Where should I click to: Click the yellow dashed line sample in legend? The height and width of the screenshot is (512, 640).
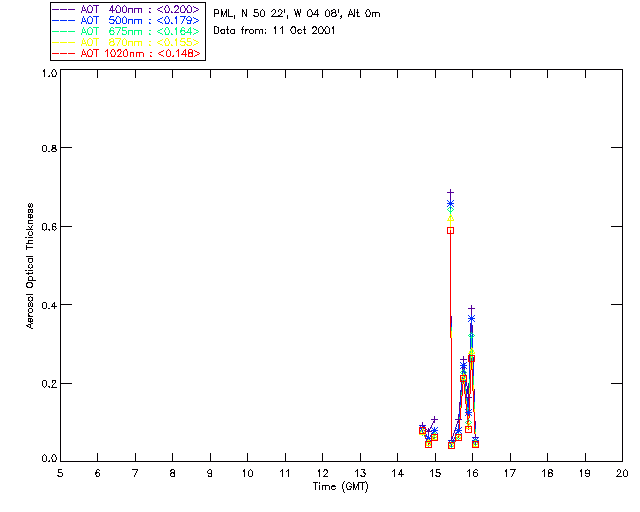click(64, 42)
